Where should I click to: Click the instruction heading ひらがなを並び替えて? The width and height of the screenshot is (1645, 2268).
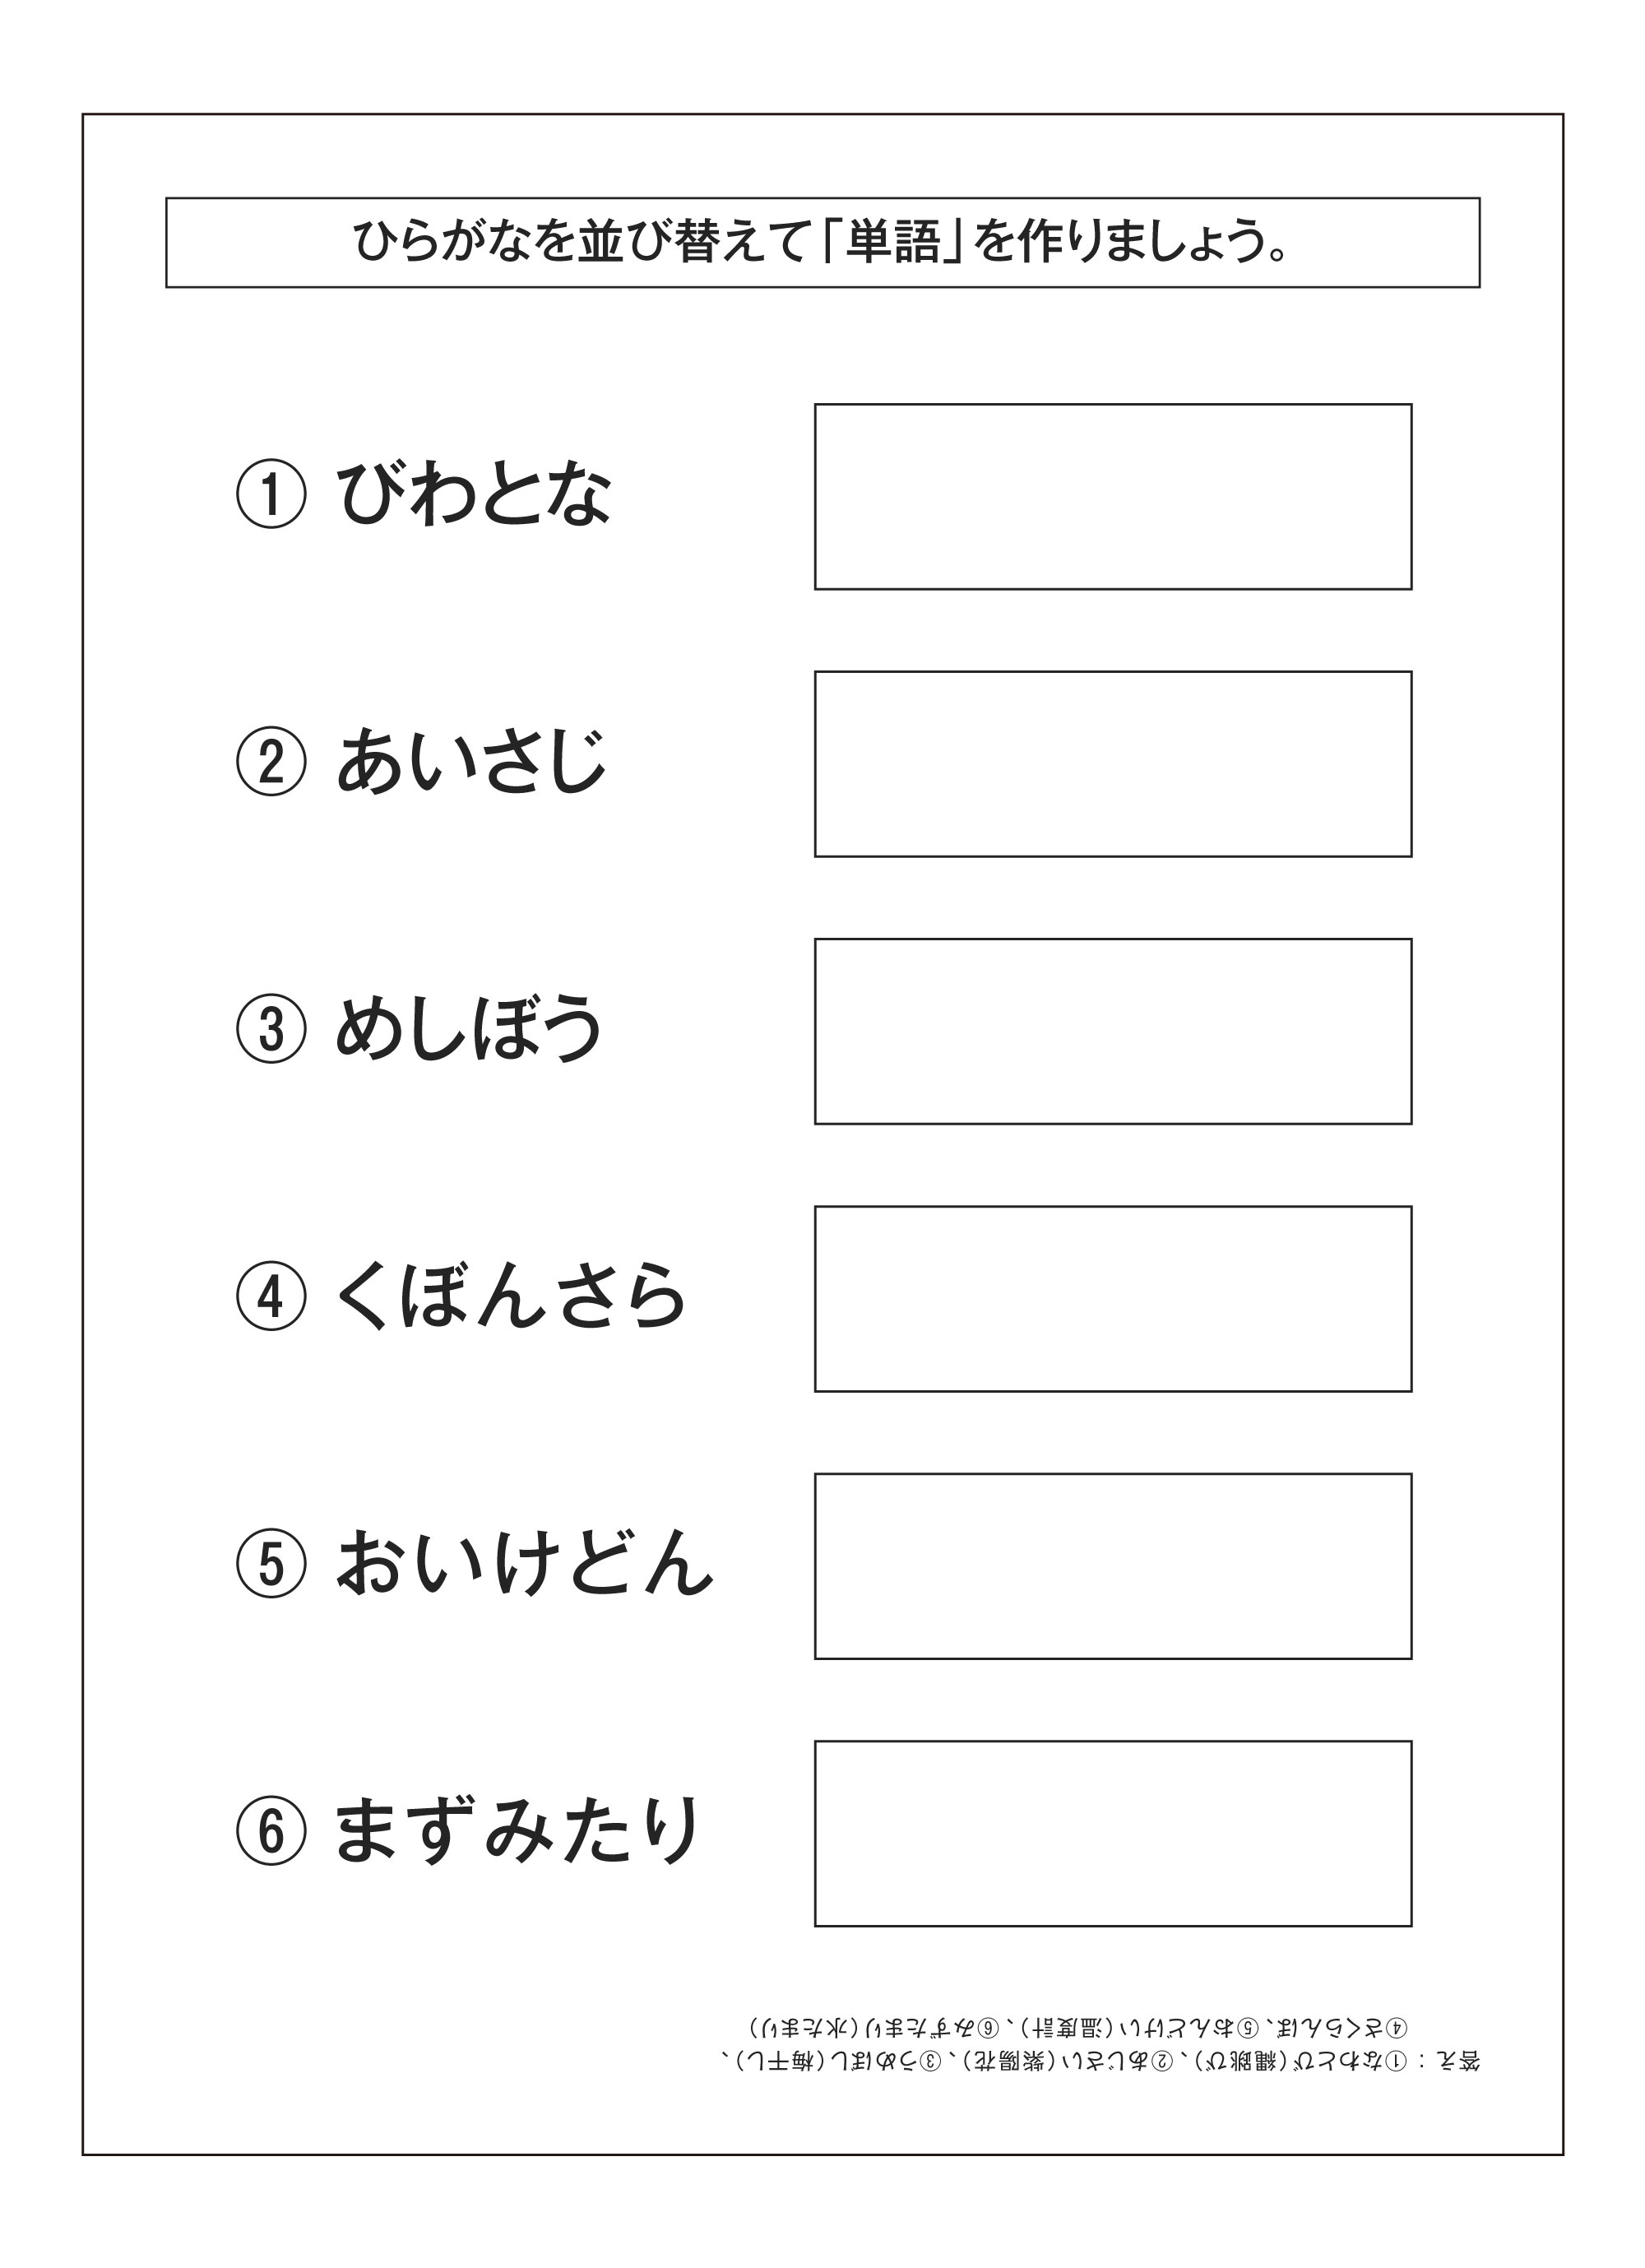(x=581, y=242)
